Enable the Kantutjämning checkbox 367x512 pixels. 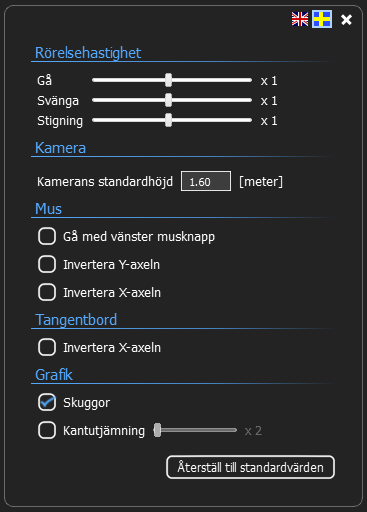tap(47, 430)
